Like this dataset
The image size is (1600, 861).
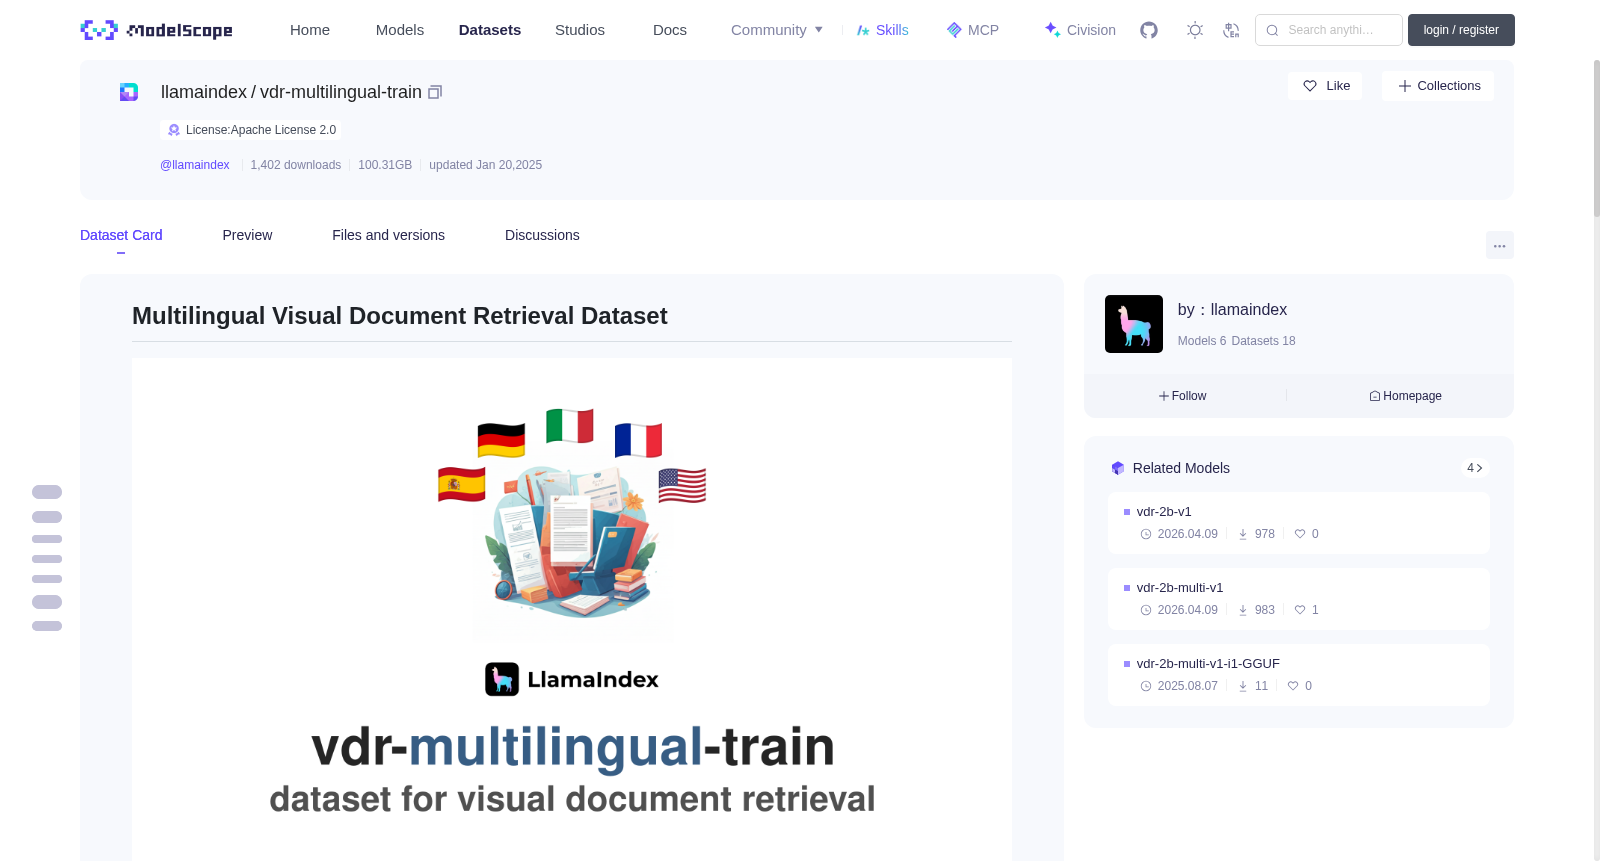point(1325,86)
